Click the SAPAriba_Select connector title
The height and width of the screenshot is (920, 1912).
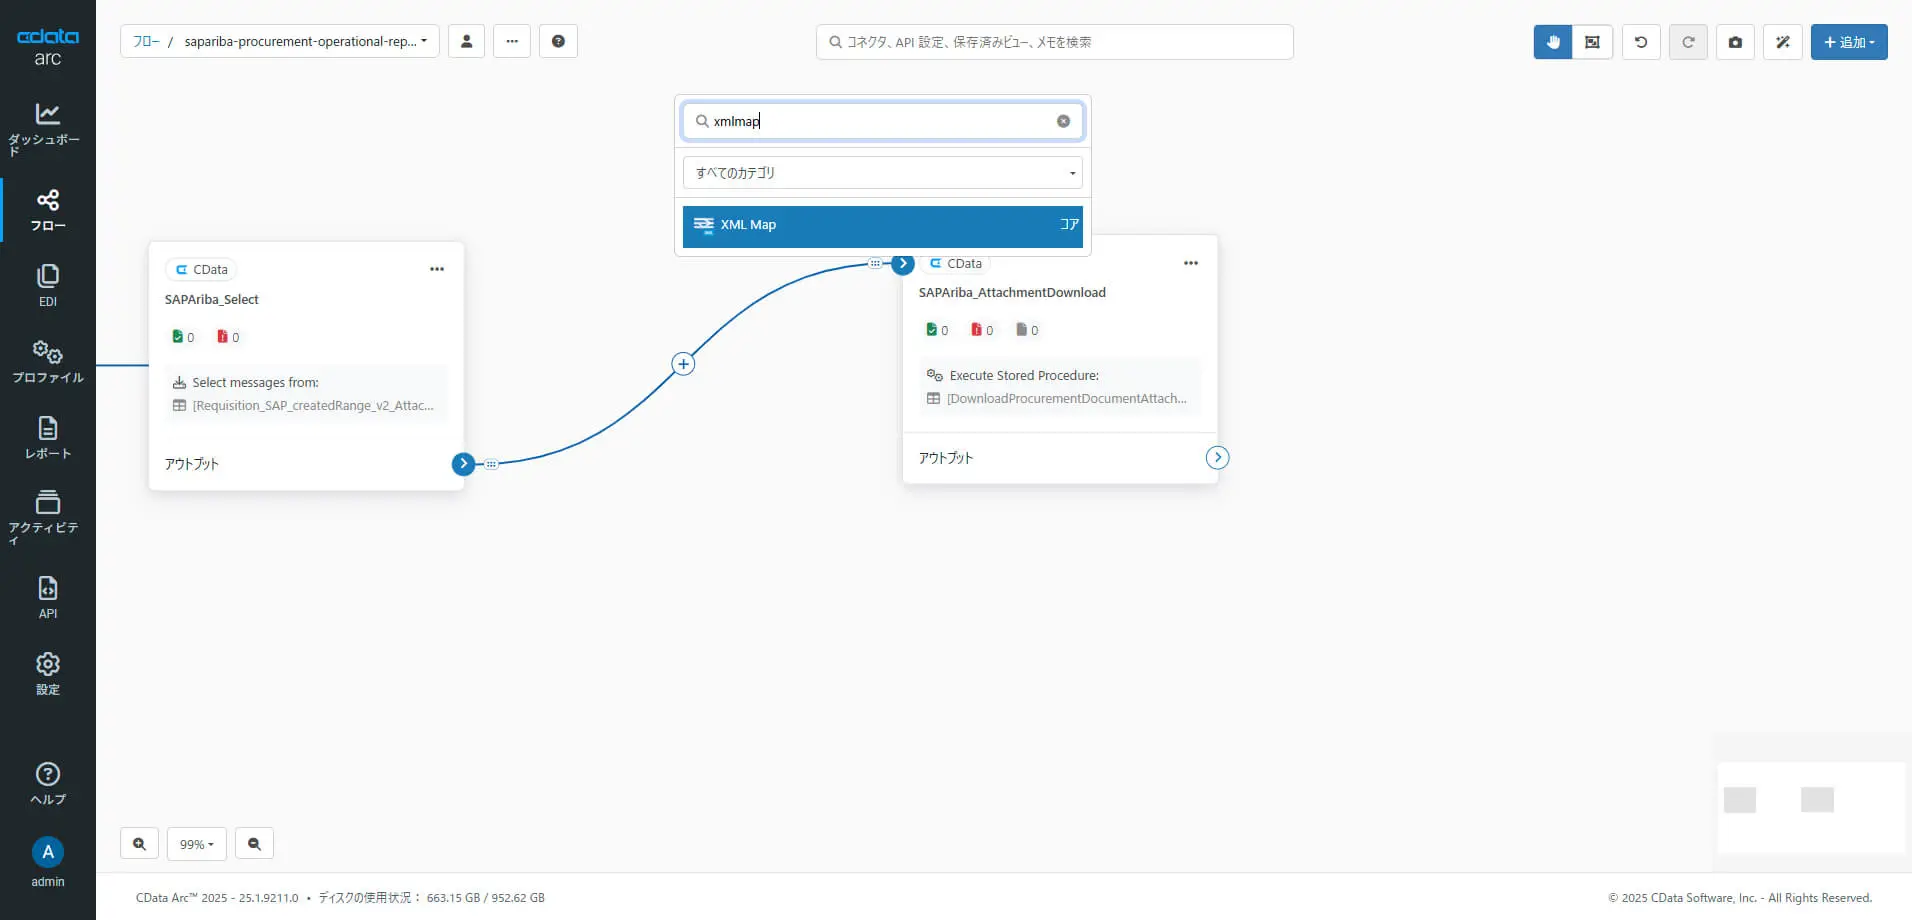point(212,299)
